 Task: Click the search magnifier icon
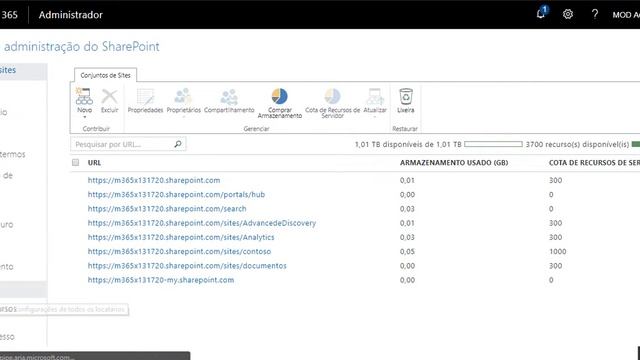[178, 144]
